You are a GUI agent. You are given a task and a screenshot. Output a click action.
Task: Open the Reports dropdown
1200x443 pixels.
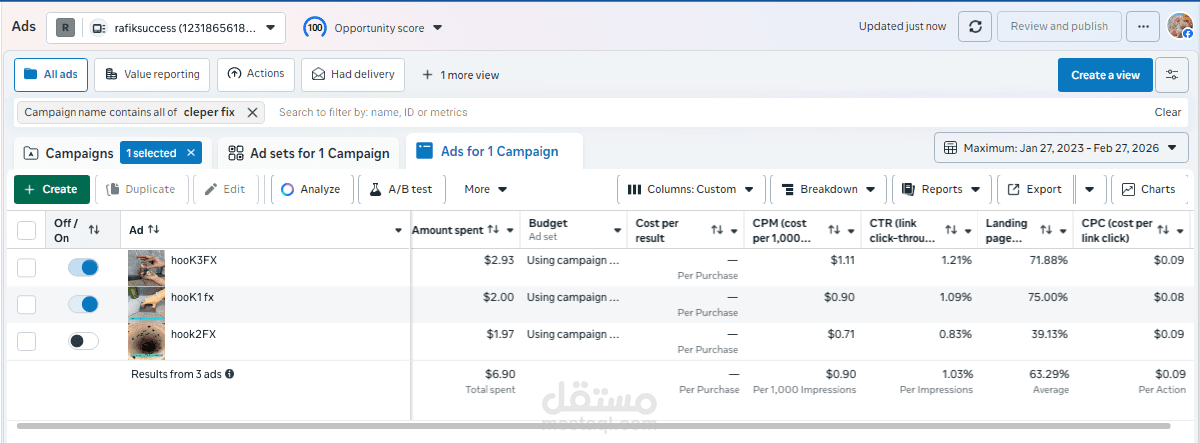941,189
